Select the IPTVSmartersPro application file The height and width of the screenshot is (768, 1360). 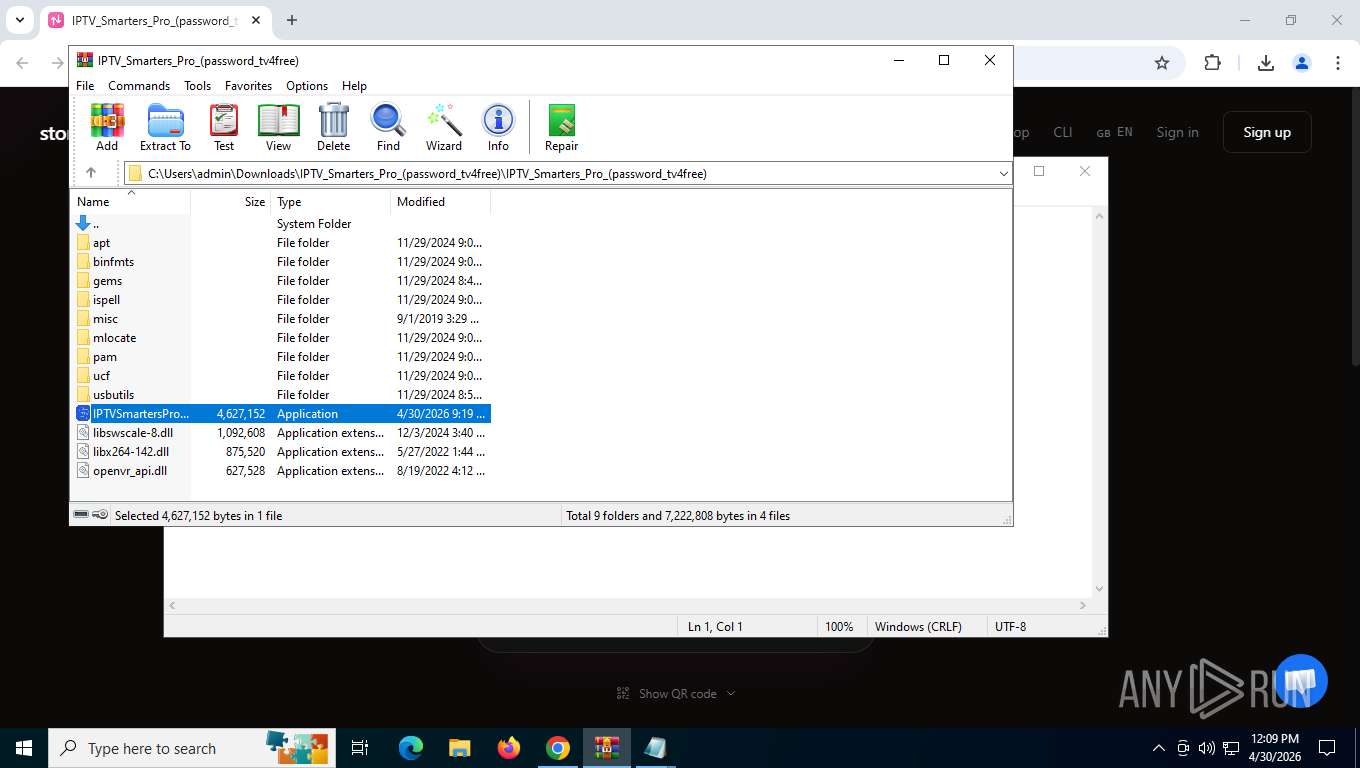[x=282, y=414]
